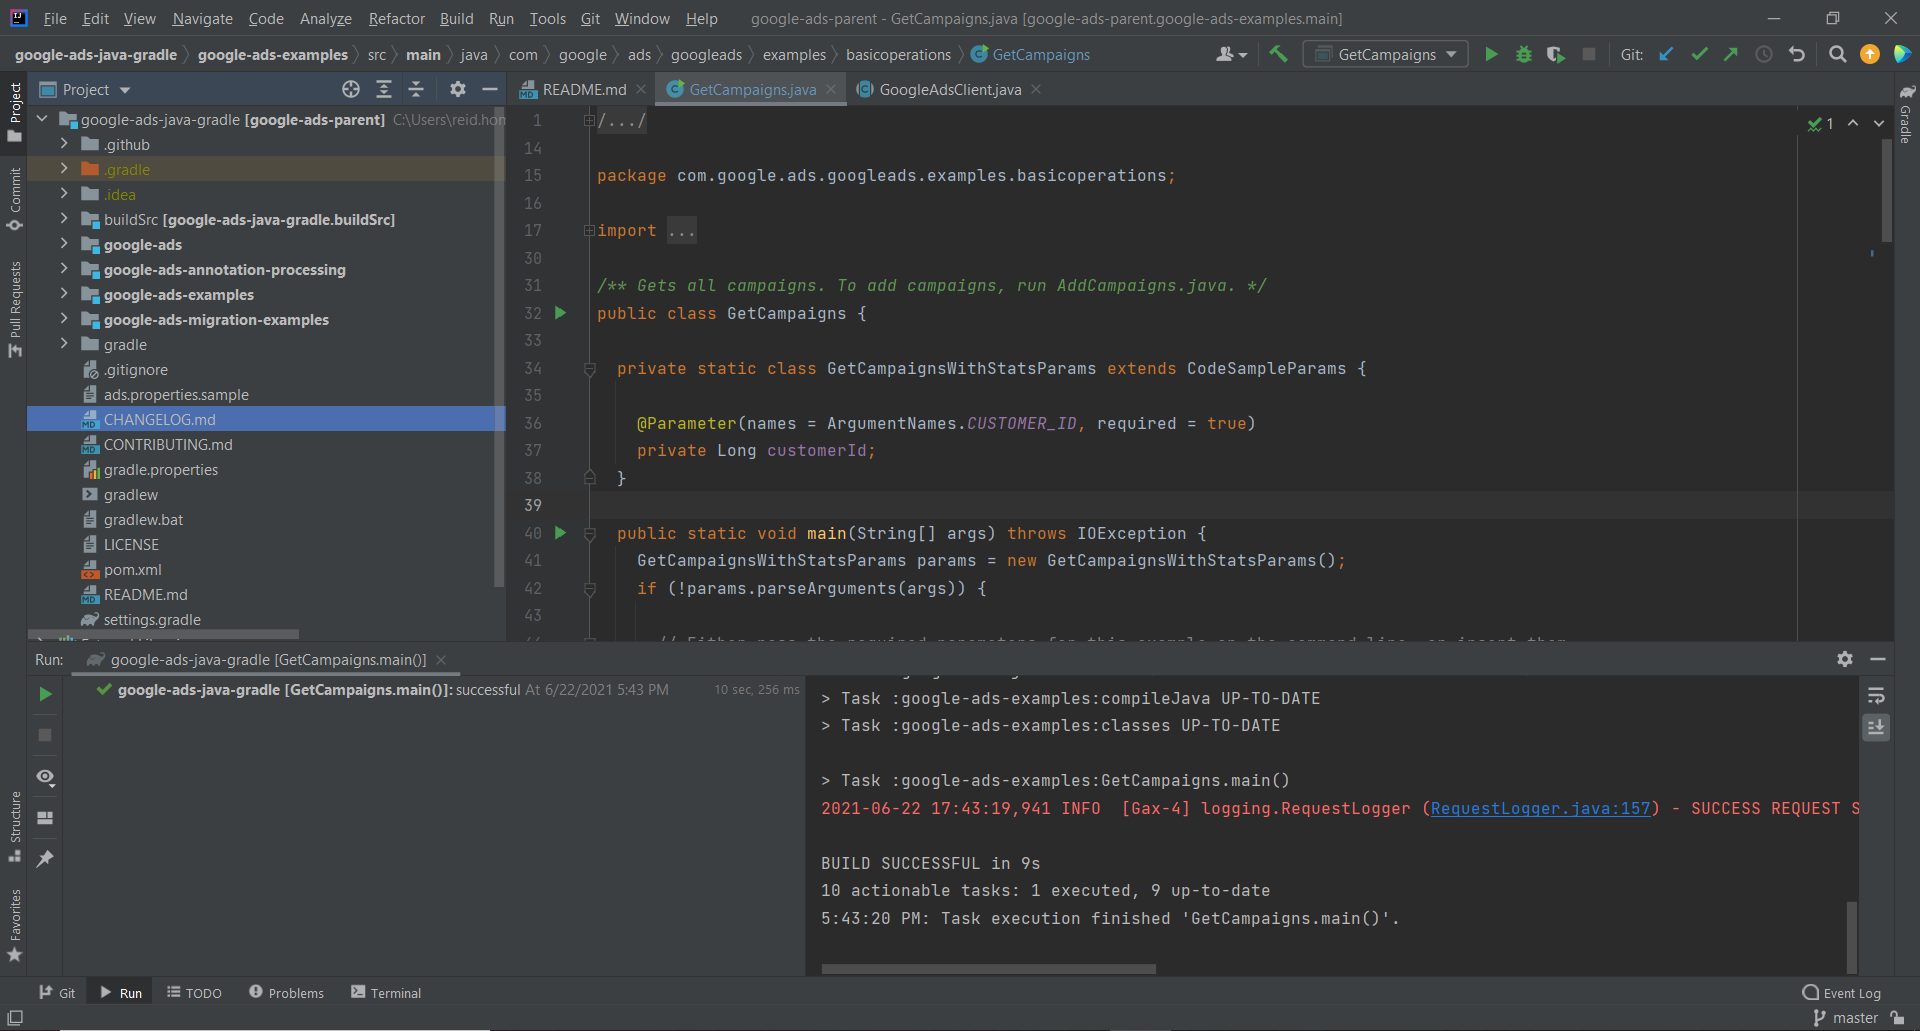The width and height of the screenshot is (1920, 1031).
Task: Open the GetCampaigns run configuration dropdown
Action: (1386, 55)
